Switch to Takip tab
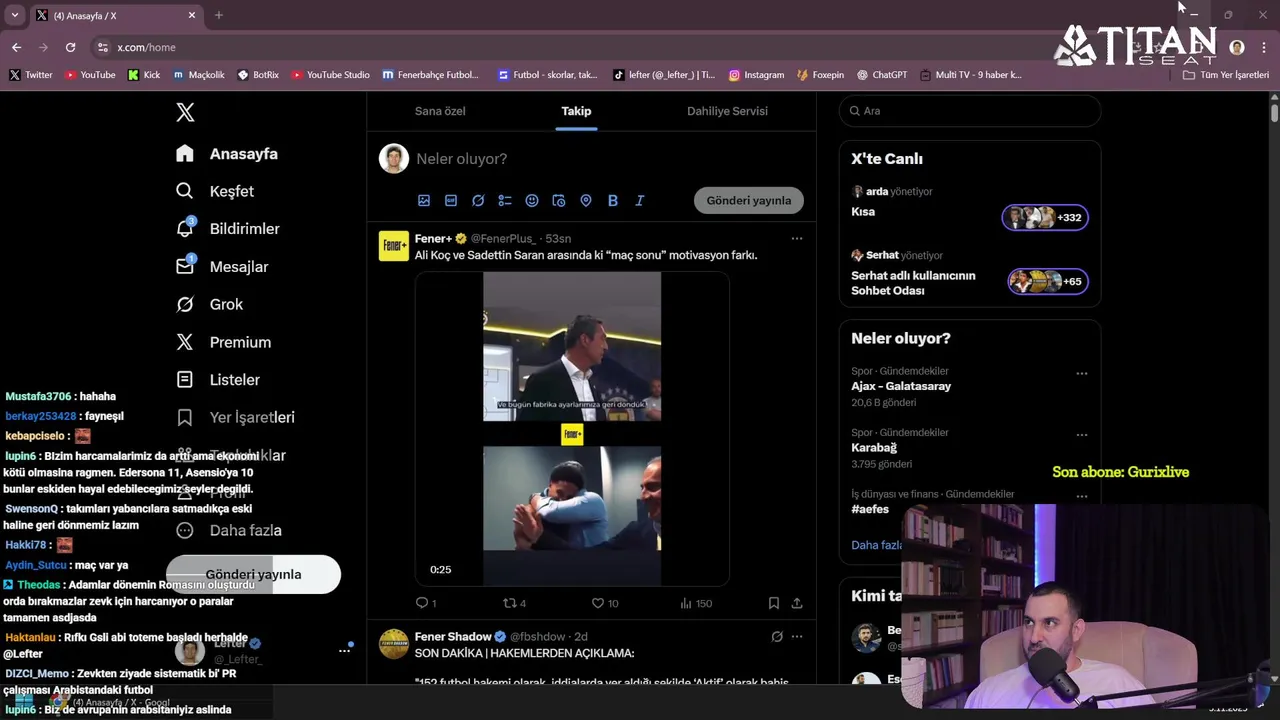Image resolution: width=1280 pixels, height=720 pixels. [576, 111]
